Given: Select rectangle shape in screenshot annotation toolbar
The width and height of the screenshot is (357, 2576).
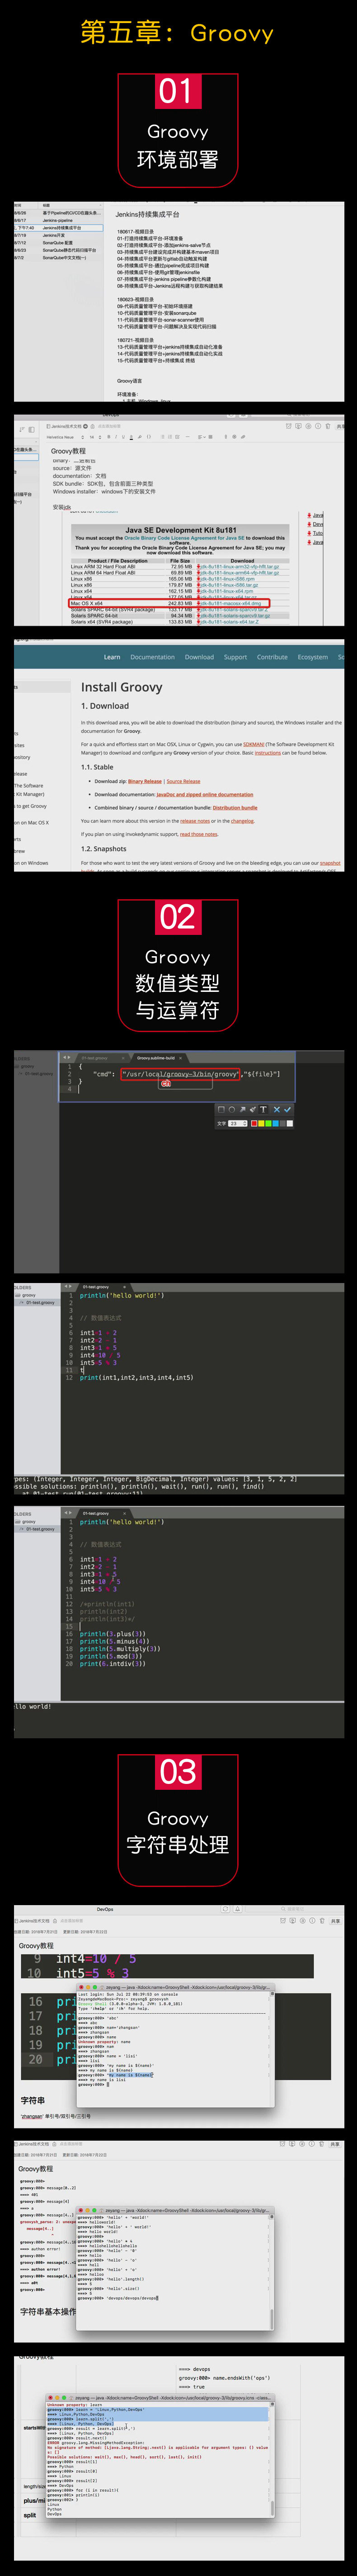Looking at the screenshot, I should (x=221, y=1109).
